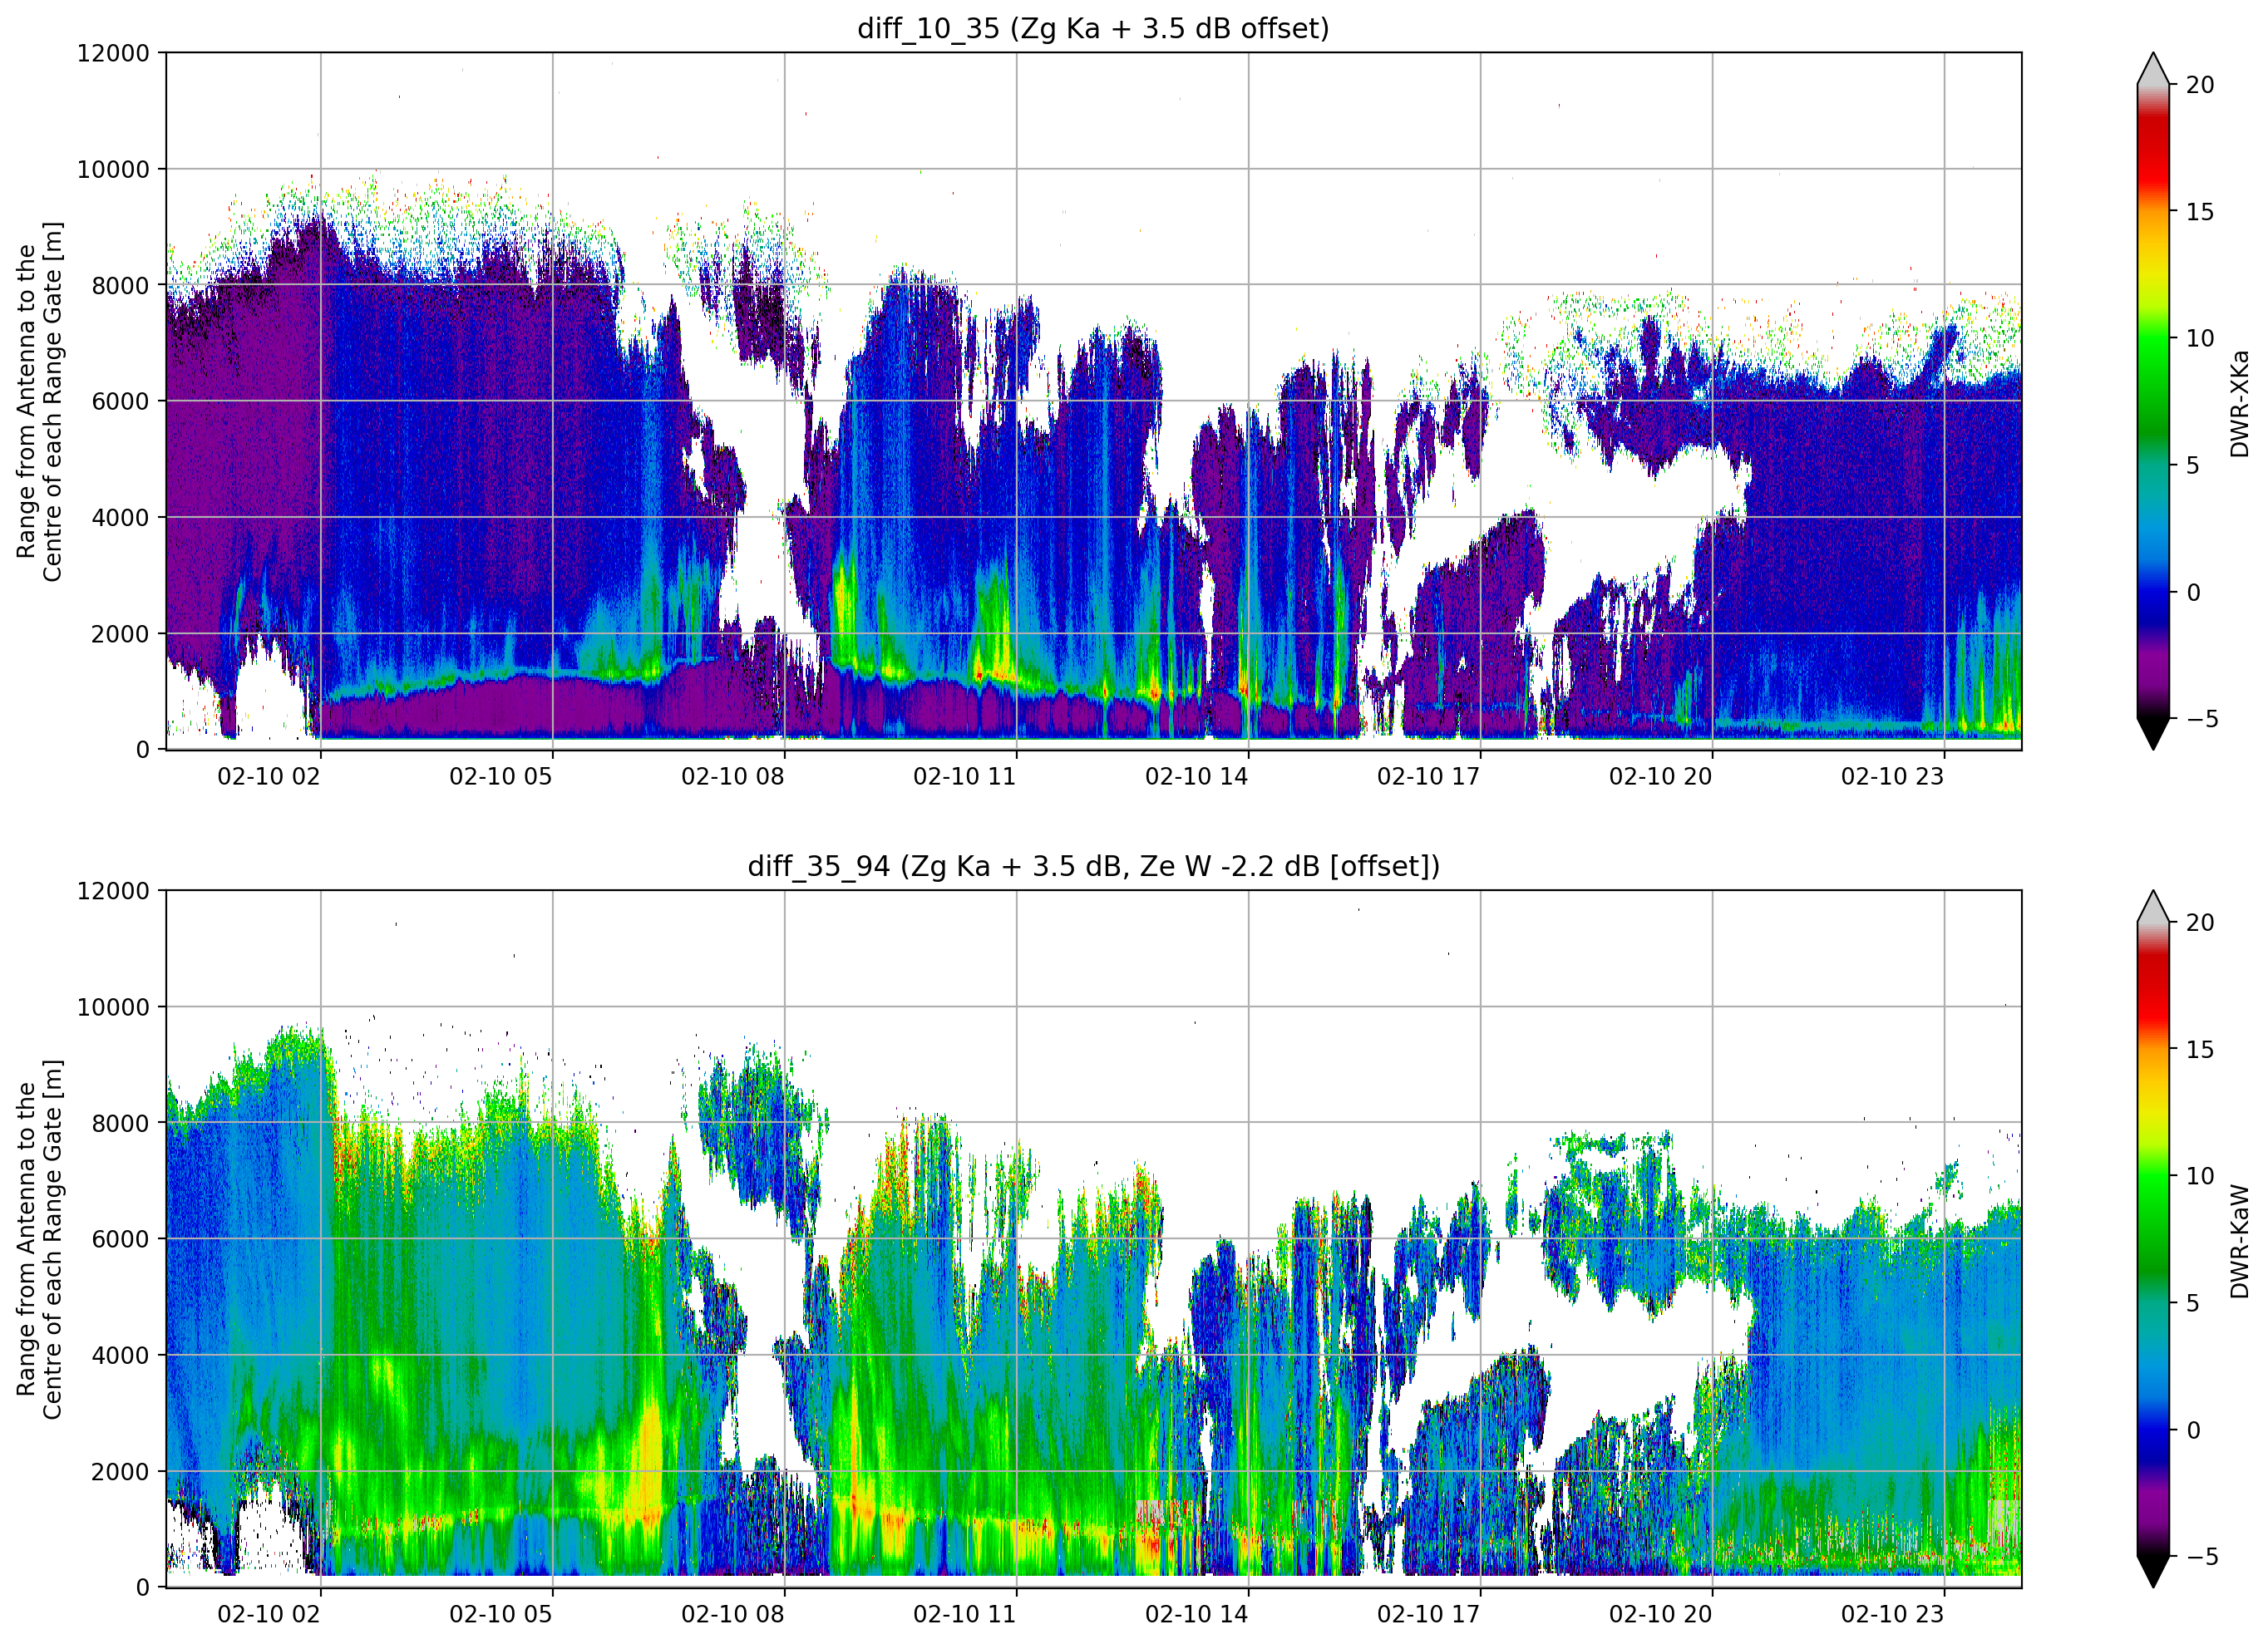Screen dimensions: 2268x1644
Task: Click the 10000 y-tick in the bottom plot
Action: [113, 1007]
